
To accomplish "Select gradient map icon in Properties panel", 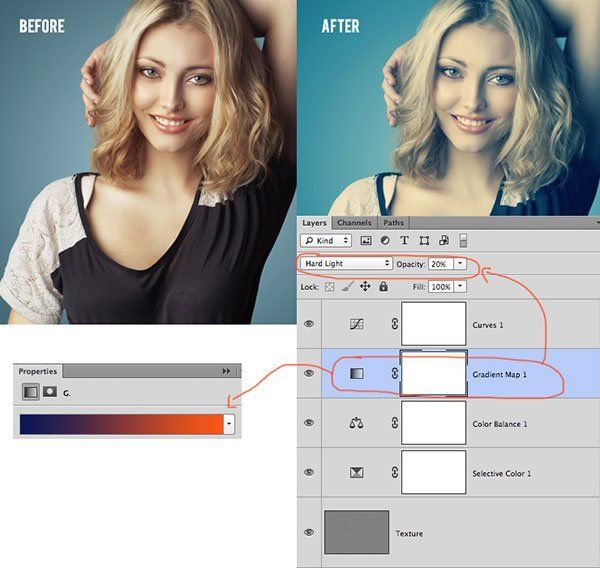I will pos(31,392).
